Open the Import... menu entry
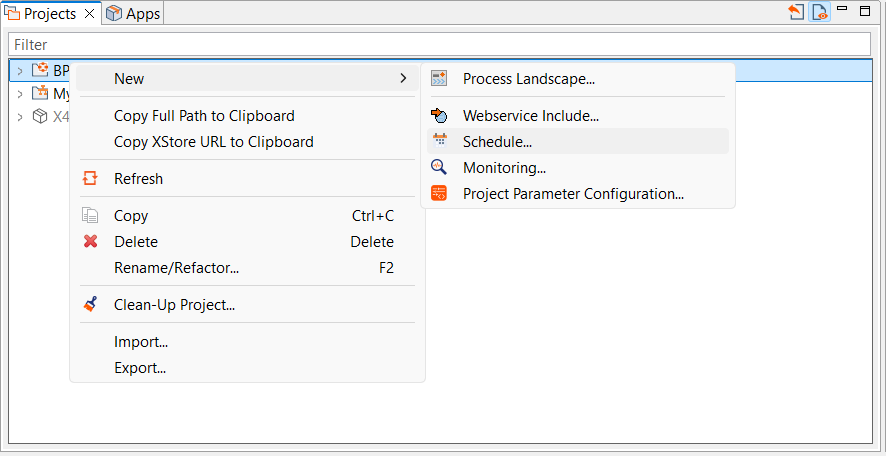 point(141,342)
